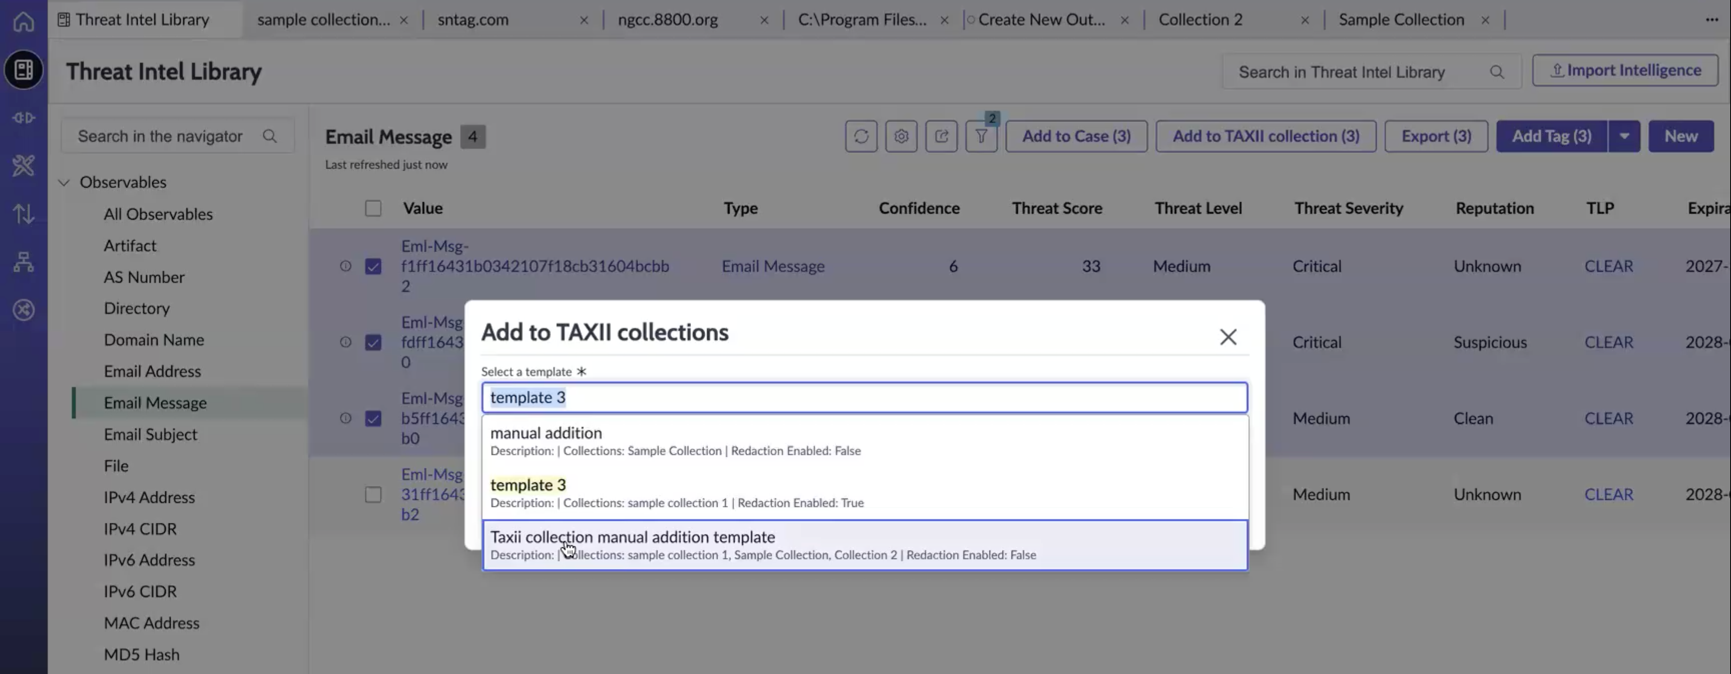Screen dimensions: 1731x674
Task: Open the Eml-Msg-f1ff16431b0342107f18cb31604bcbb2 link
Action: (x=535, y=266)
